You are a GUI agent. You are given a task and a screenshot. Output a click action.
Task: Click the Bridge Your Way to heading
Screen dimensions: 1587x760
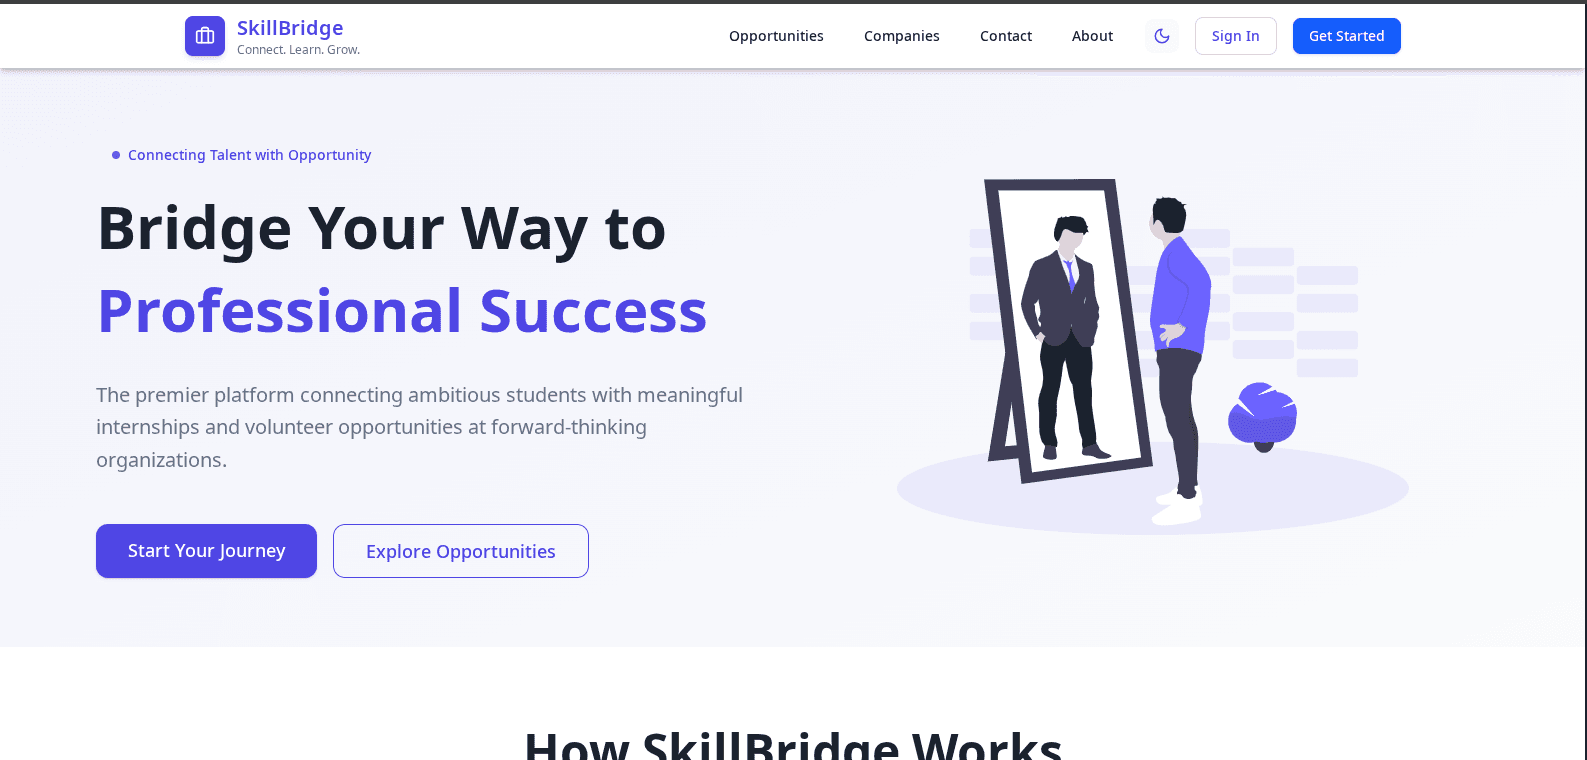click(x=382, y=229)
